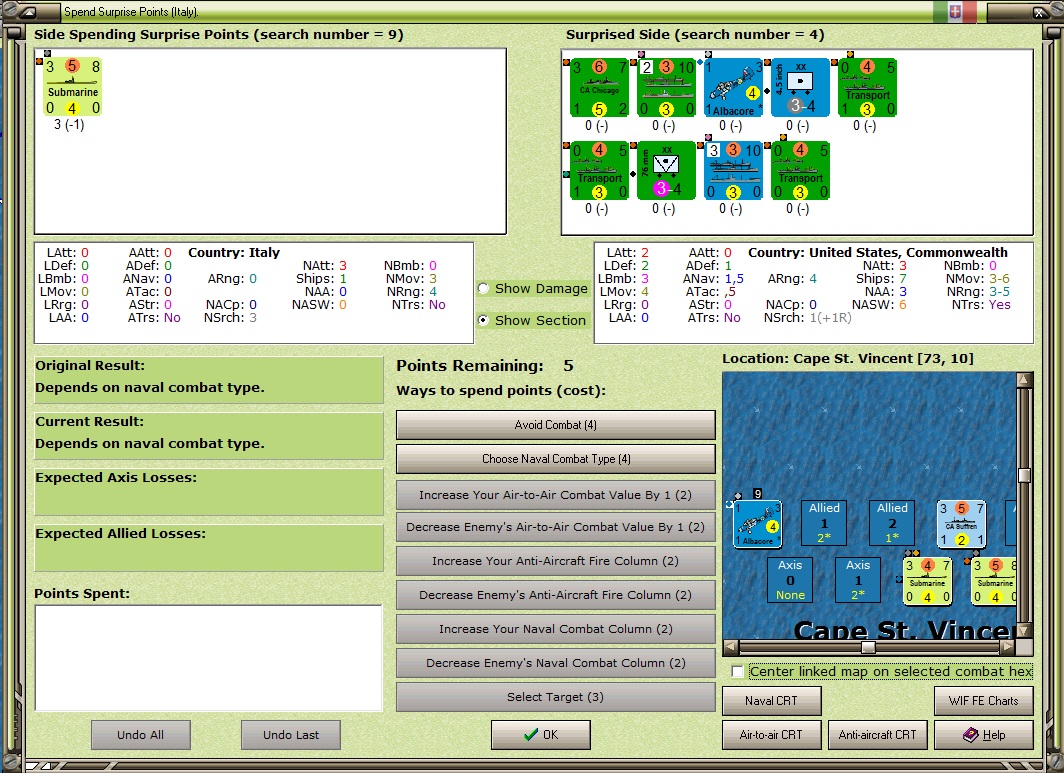Image resolution: width=1064 pixels, height=773 pixels.
Task: Select the CA Chicago cruiser counter
Action: click(x=600, y=88)
